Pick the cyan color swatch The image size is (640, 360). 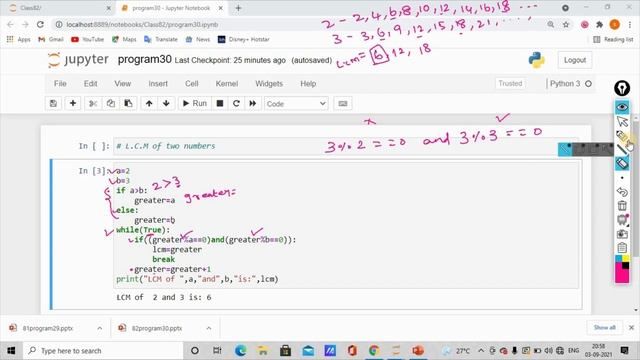point(618,259)
